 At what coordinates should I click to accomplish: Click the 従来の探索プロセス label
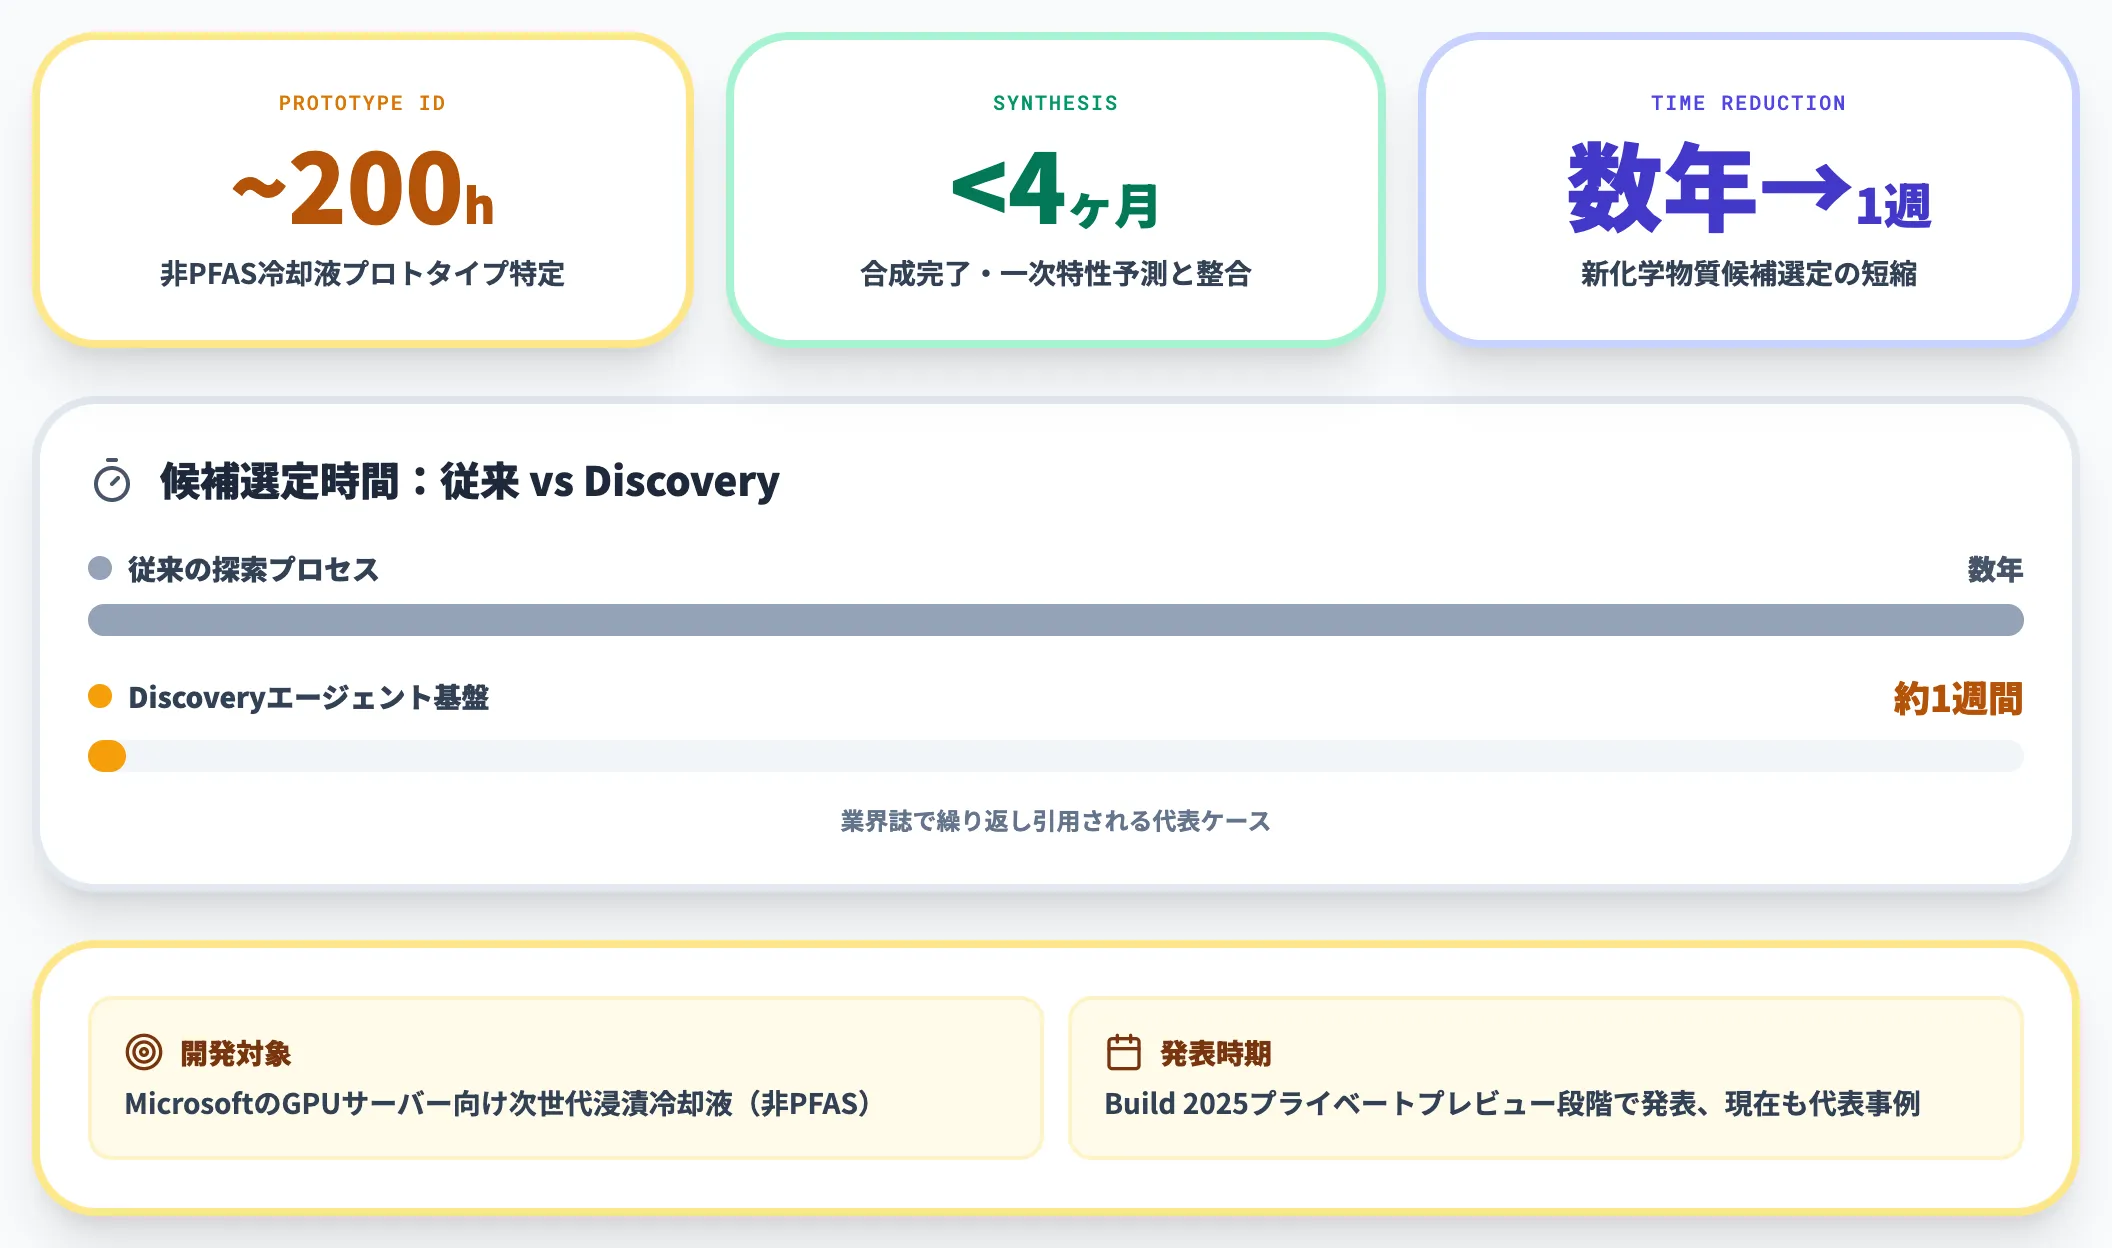(x=253, y=569)
